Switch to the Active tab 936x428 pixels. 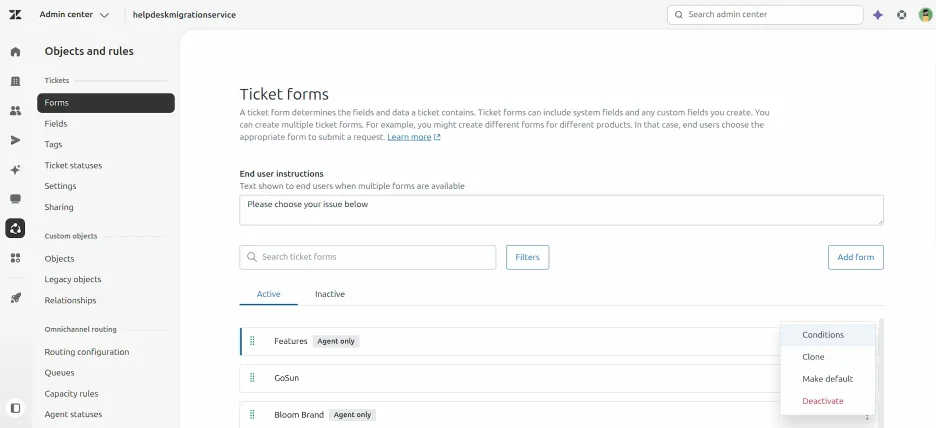(269, 294)
